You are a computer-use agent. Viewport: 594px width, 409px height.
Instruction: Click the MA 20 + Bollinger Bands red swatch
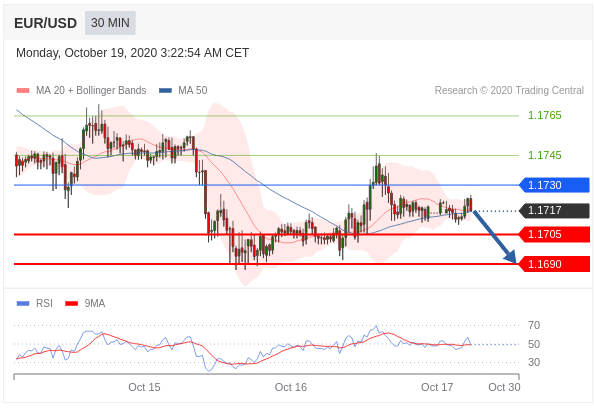click(x=23, y=91)
